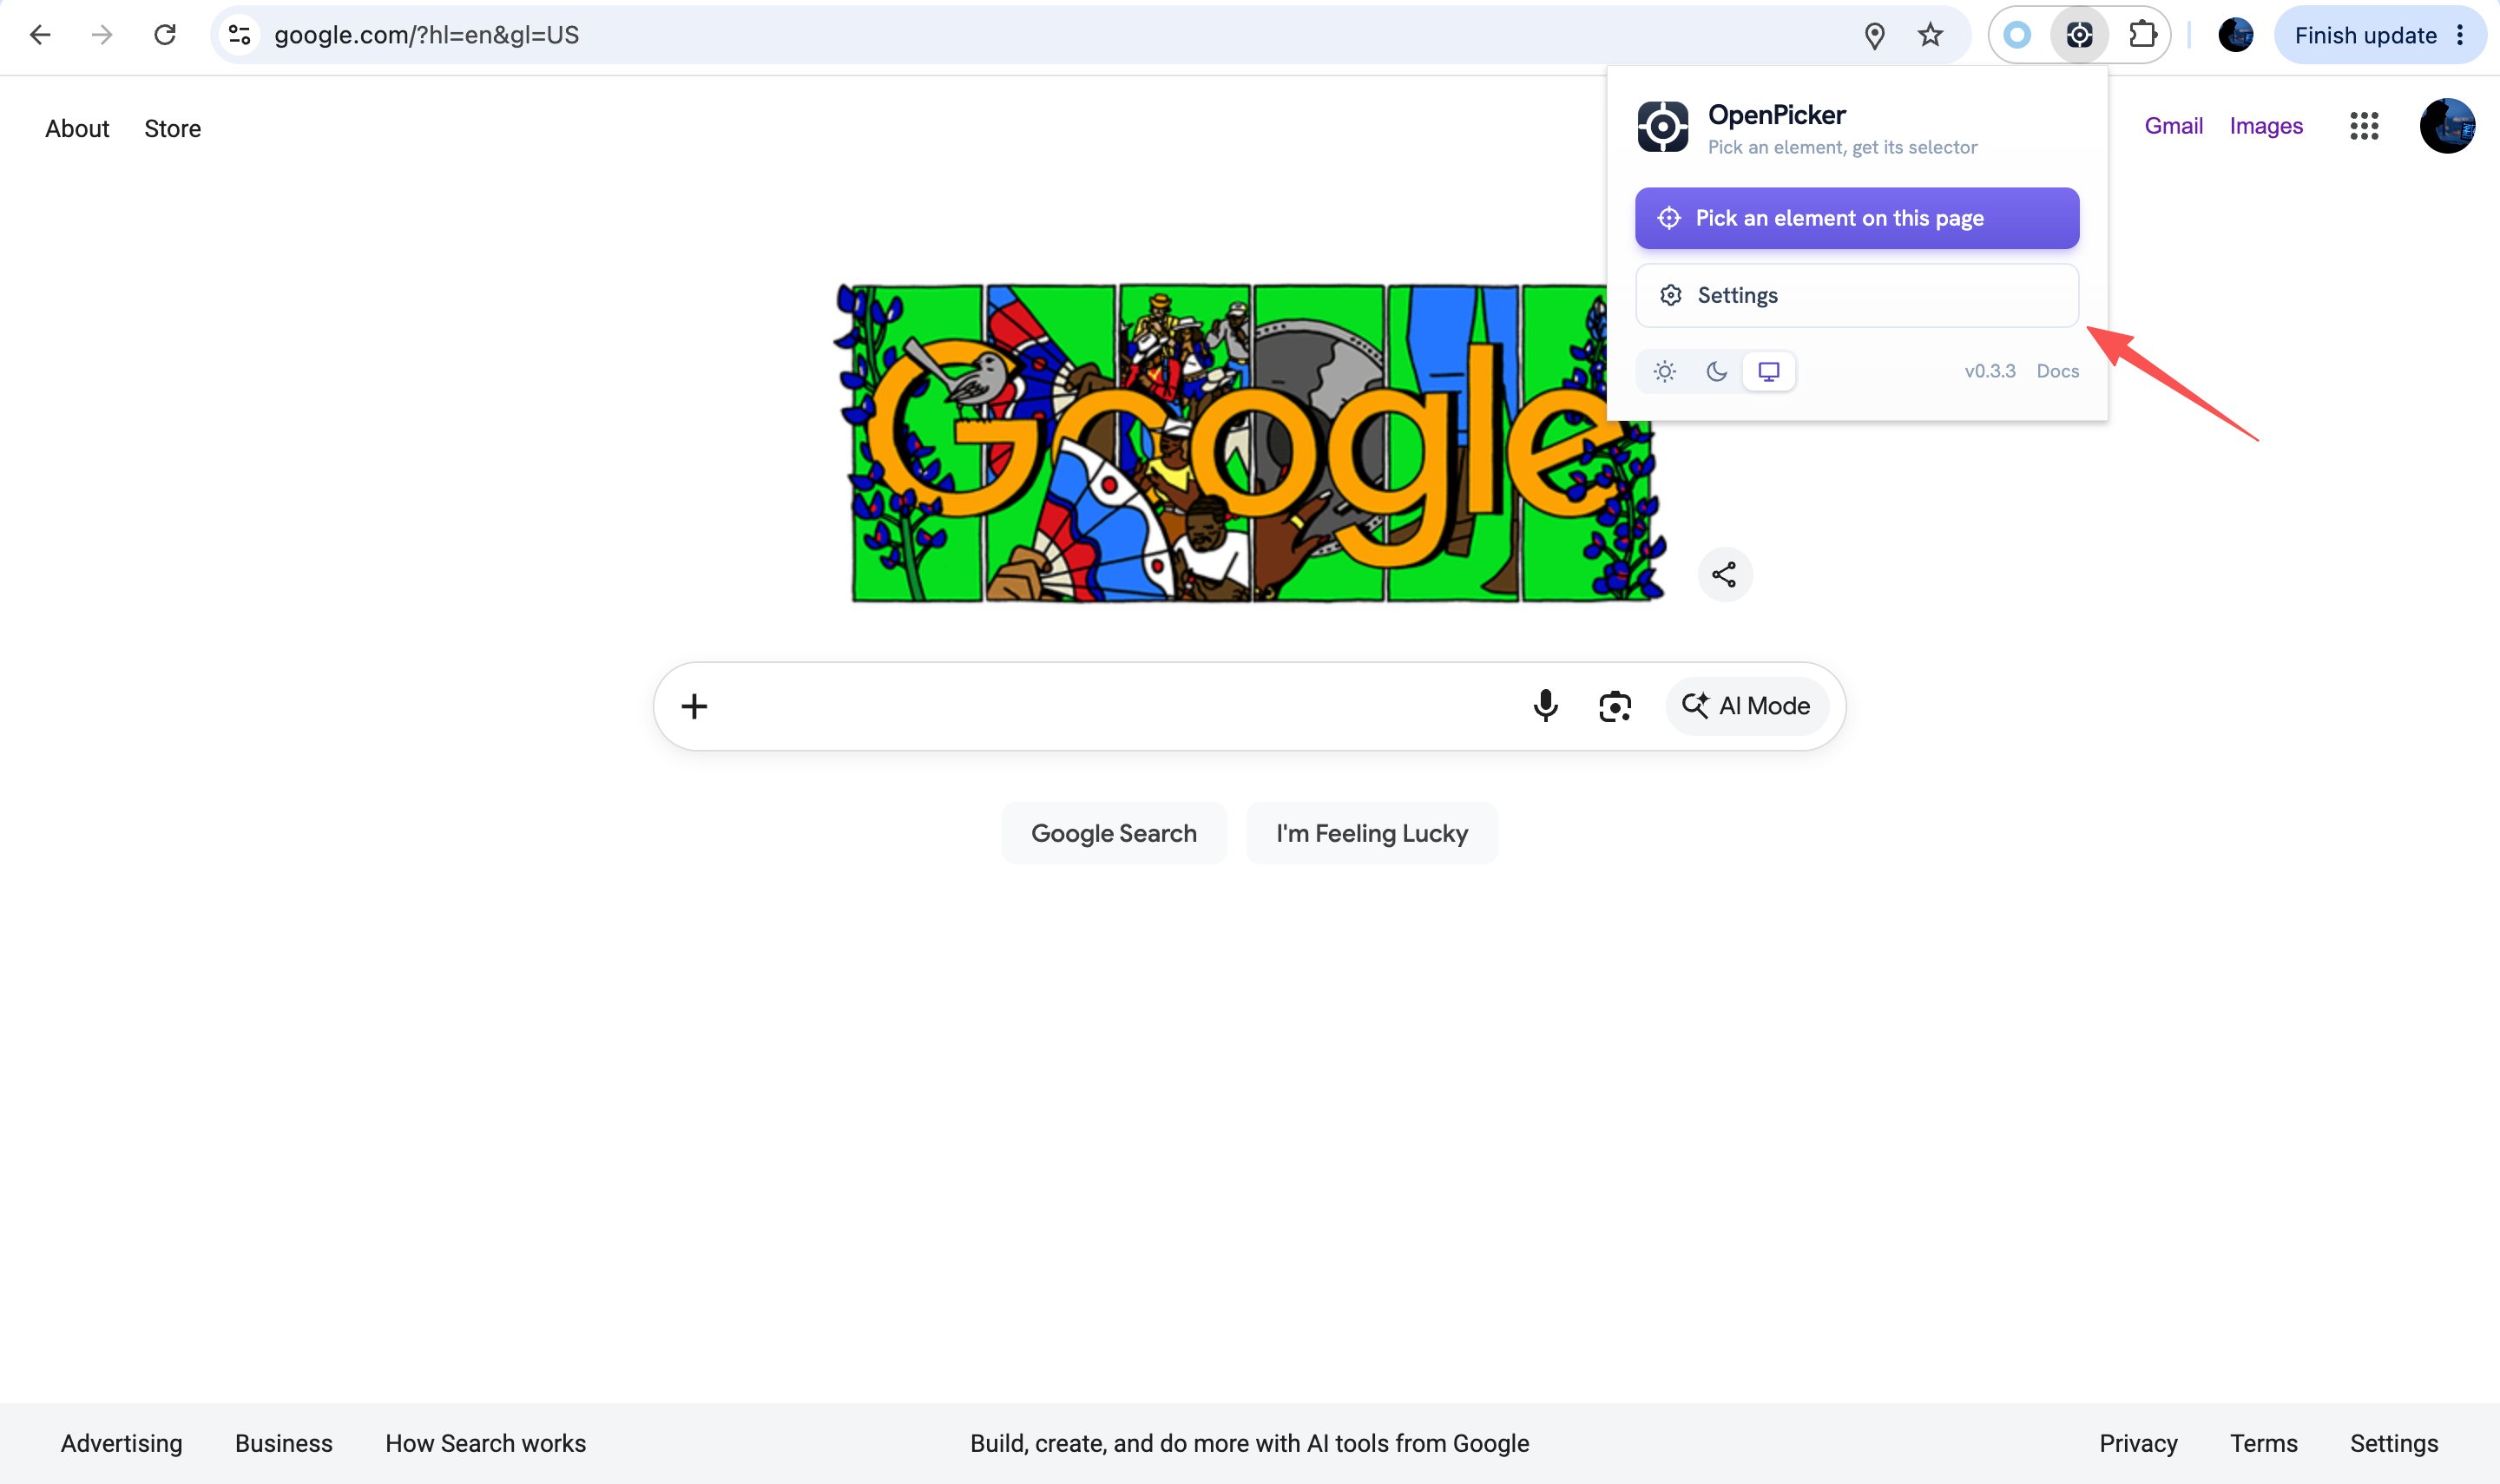The height and width of the screenshot is (1484, 2500).
Task: Click I'm Feeling Lucky button
Action: (x=1371, y=833)
